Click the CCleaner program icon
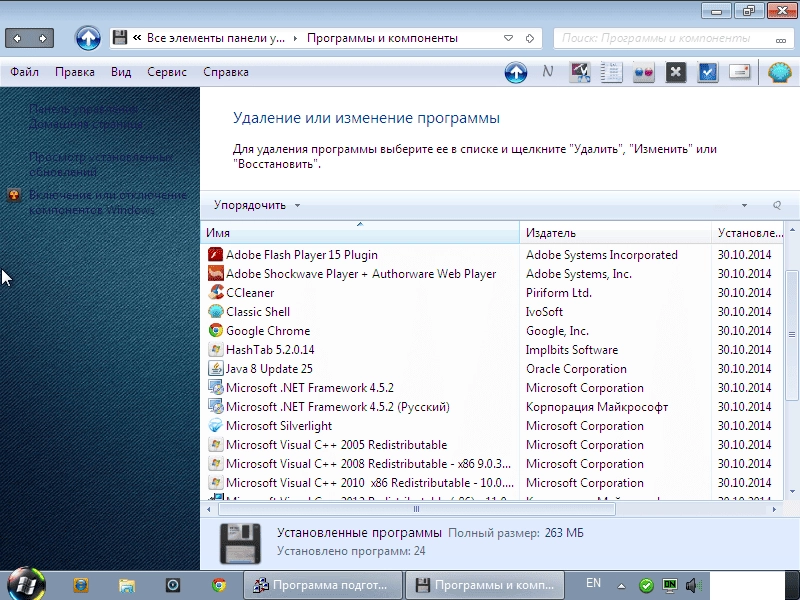 tap(215, 292)
